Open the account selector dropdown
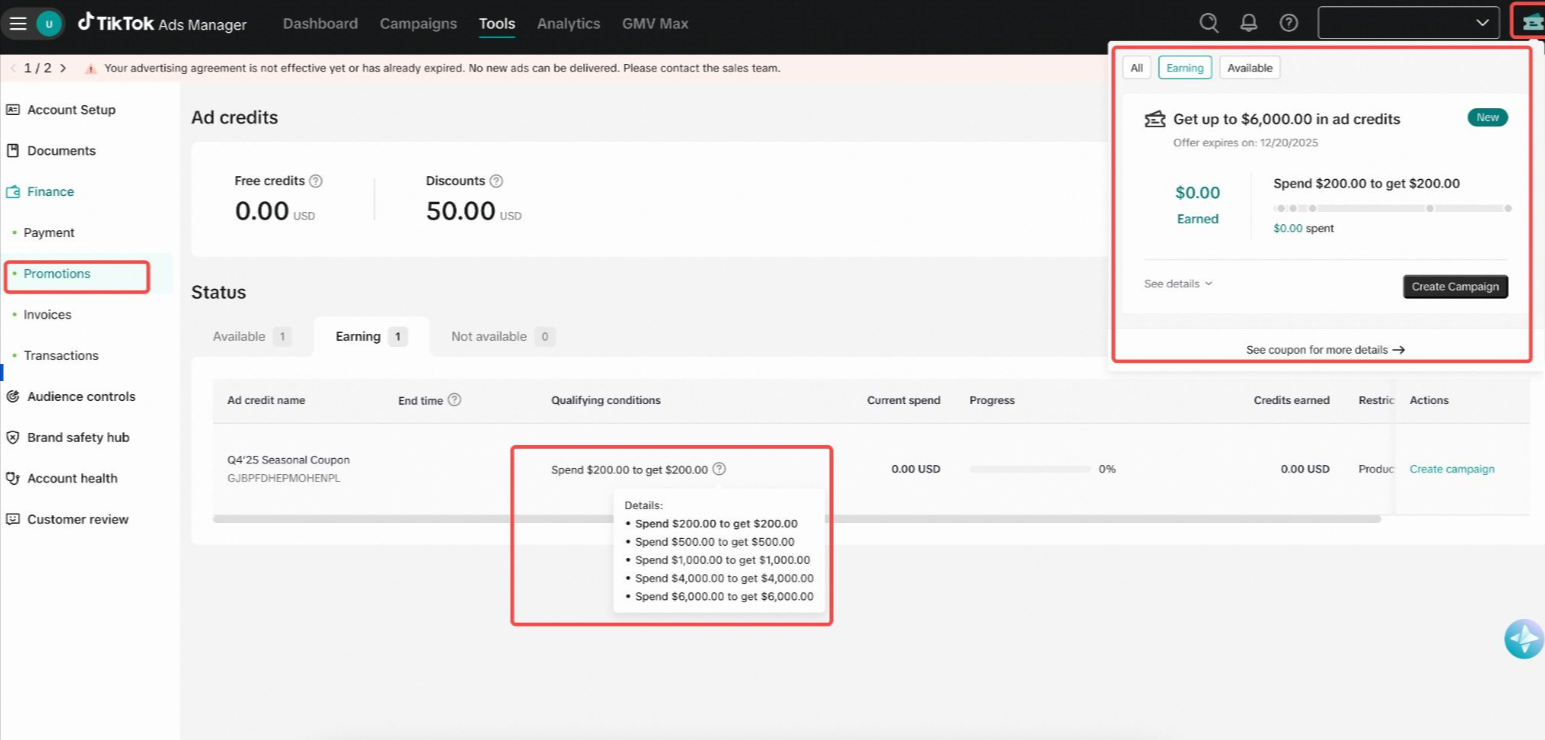Image resolution: width=1545 pixels, height=740 pixels. coord(1408,22)
